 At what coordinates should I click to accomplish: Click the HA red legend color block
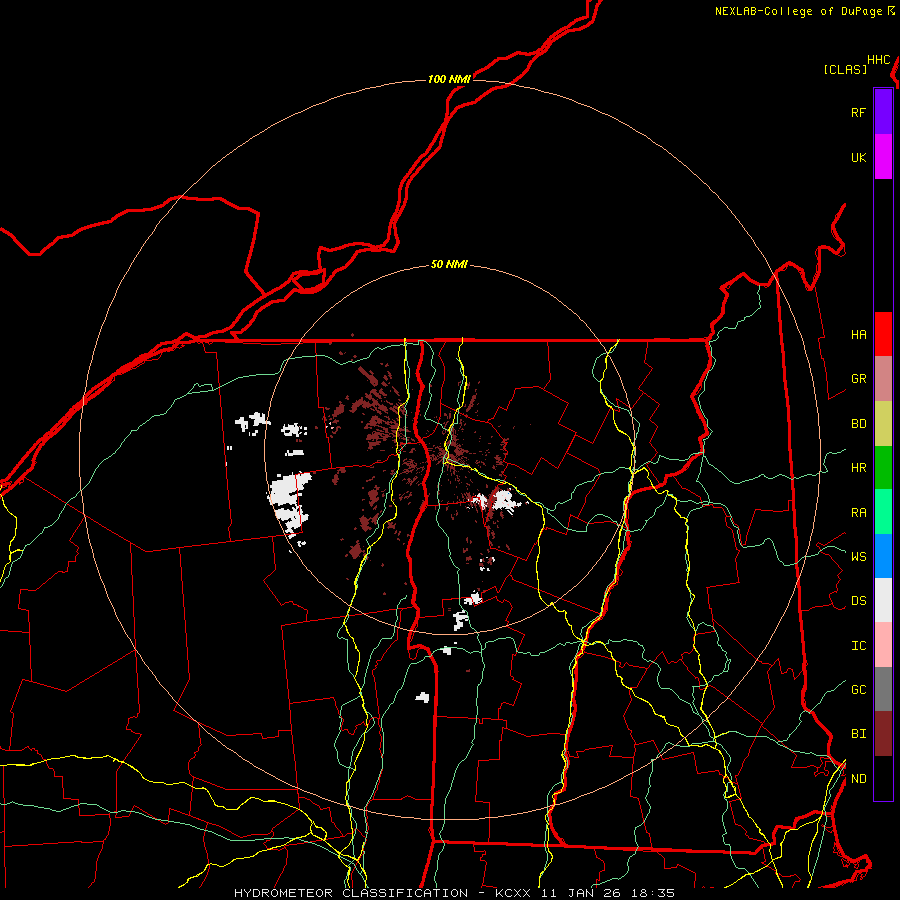pos(883,334)
